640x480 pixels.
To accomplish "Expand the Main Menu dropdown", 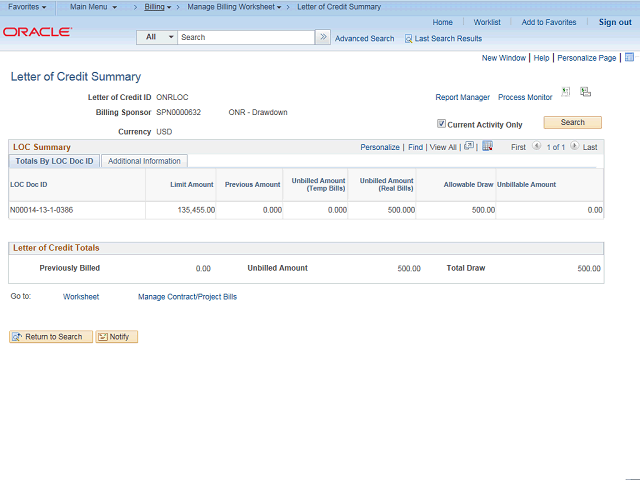I will tap(93, 7).
